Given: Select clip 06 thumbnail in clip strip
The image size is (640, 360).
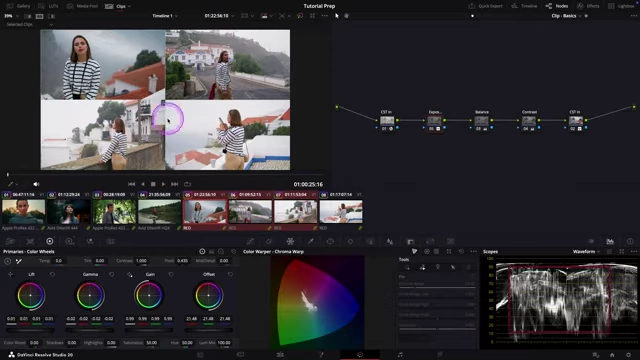Looking at the screenshot, I should [x=250, y=211].
